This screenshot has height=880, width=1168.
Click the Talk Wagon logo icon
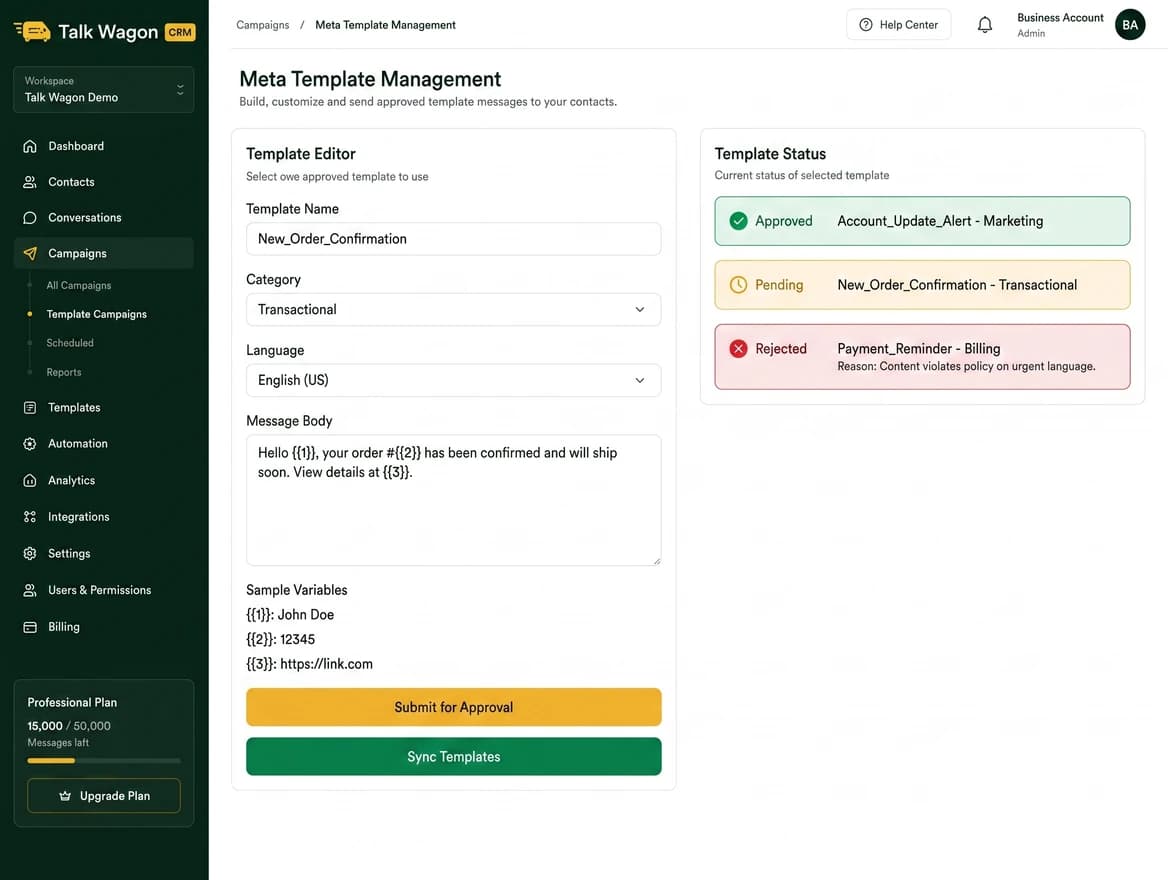(32, 31)
